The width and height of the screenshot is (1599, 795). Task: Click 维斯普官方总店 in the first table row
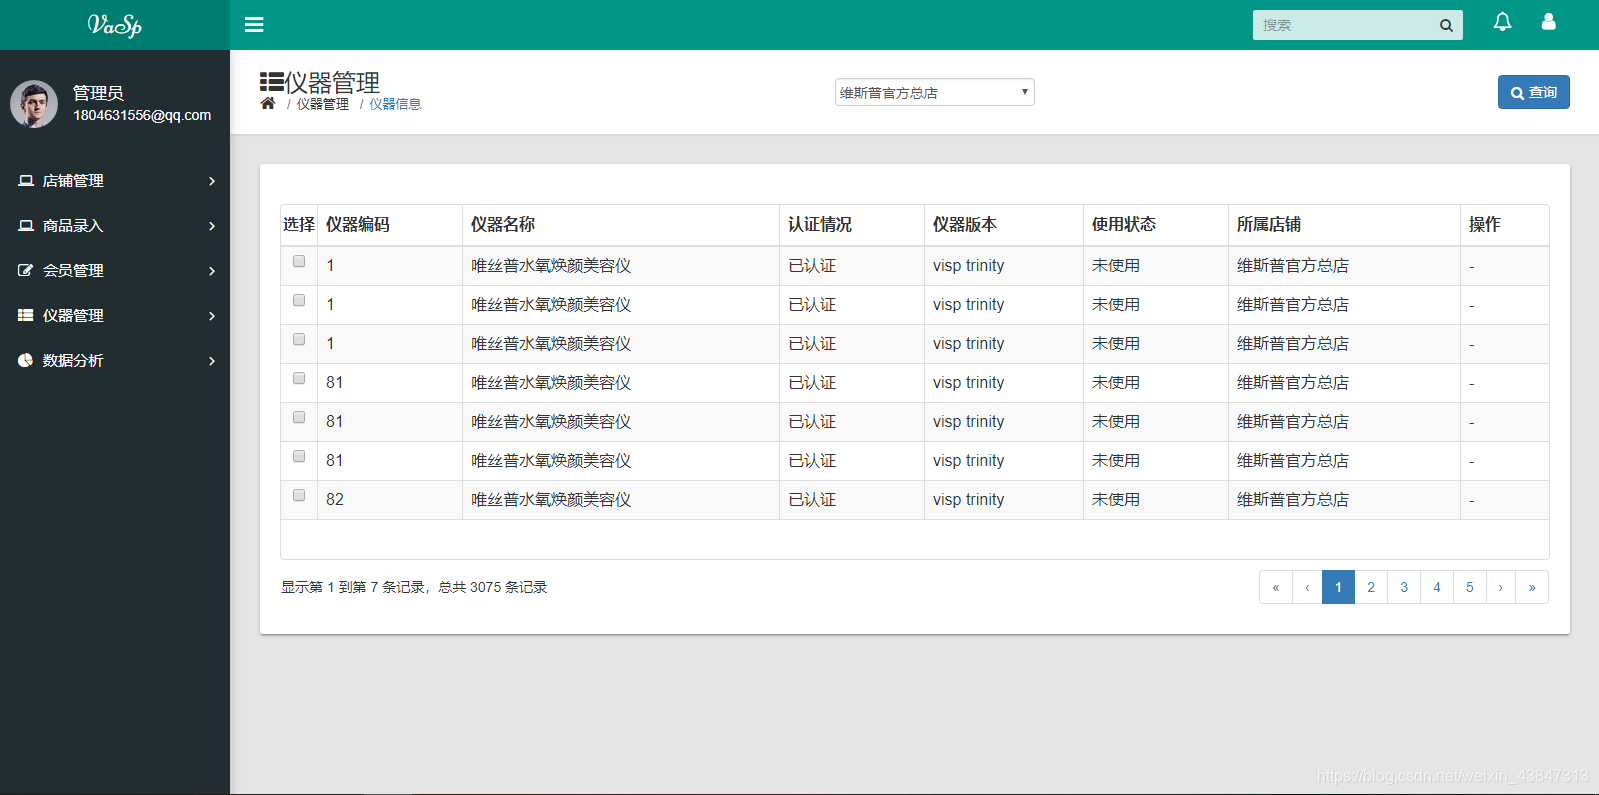point(1293,265)
